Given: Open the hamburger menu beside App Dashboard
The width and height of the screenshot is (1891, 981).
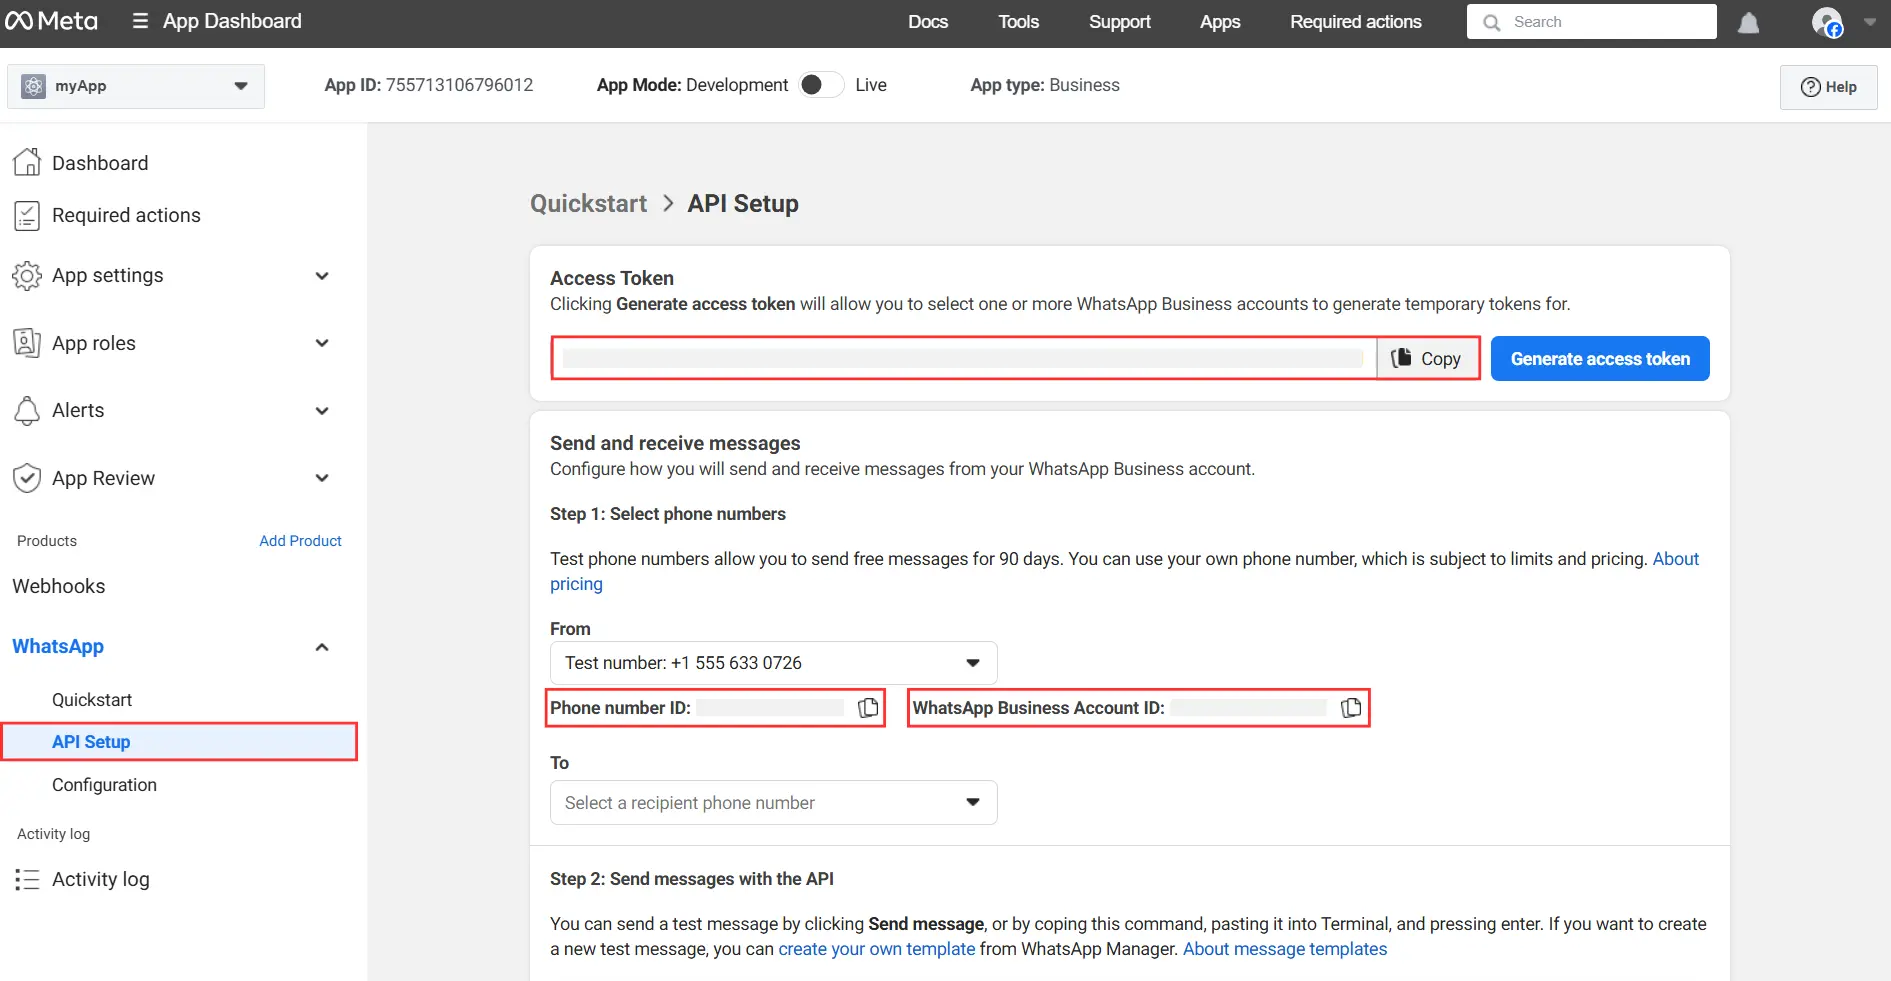Looking at the screenshot, I should (x=140, y=21).
